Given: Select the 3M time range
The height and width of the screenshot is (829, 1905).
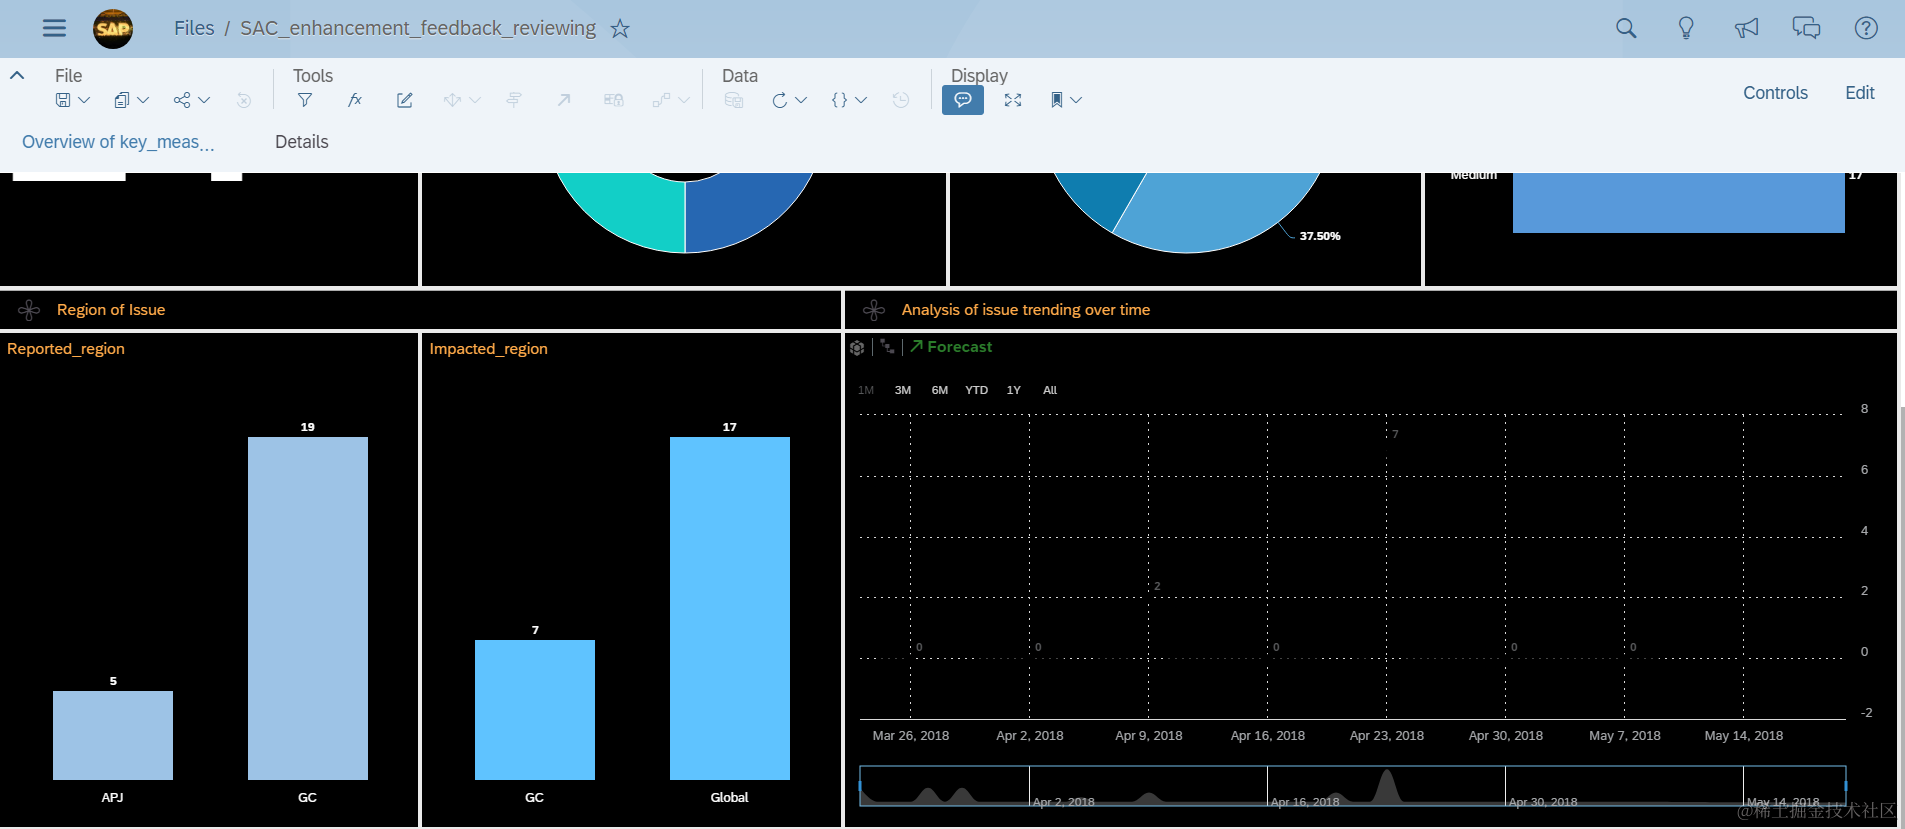Looking at the screenshot, I should click(x=903, y=390).
